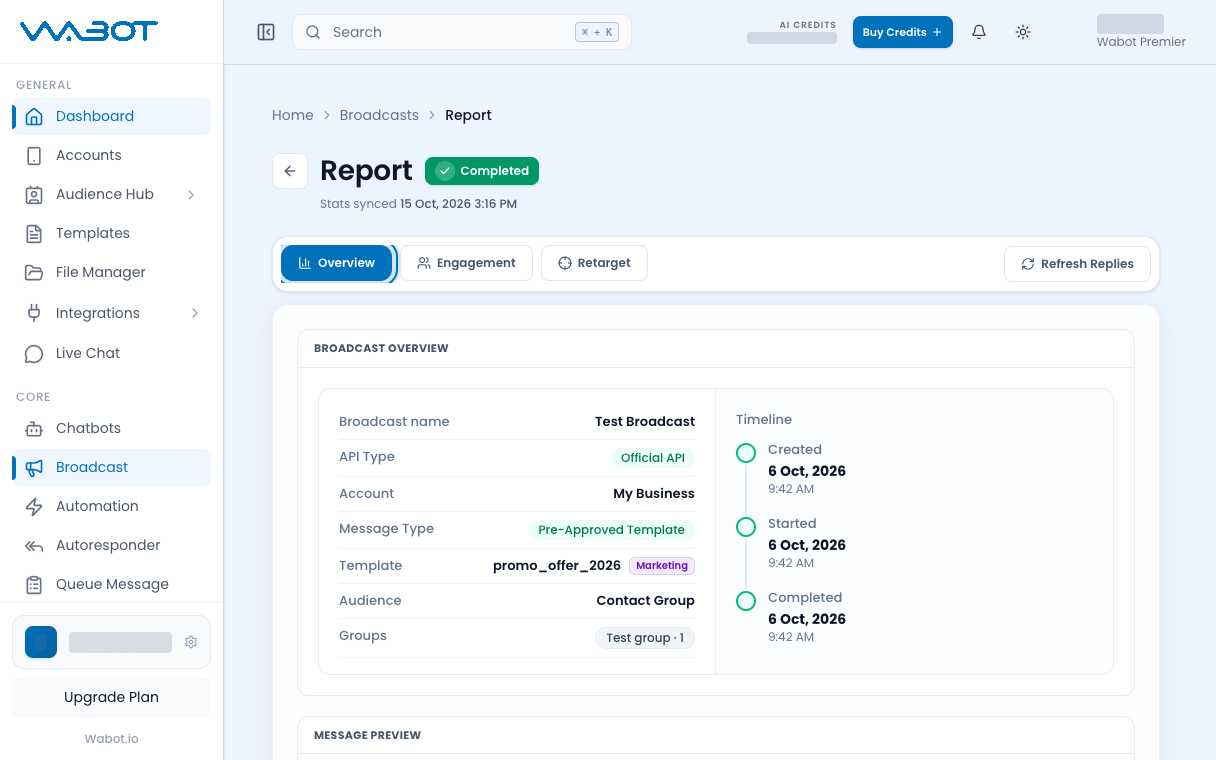
Task: Click the Pre-Approved Template badge
Action: [x=611, y=530]
